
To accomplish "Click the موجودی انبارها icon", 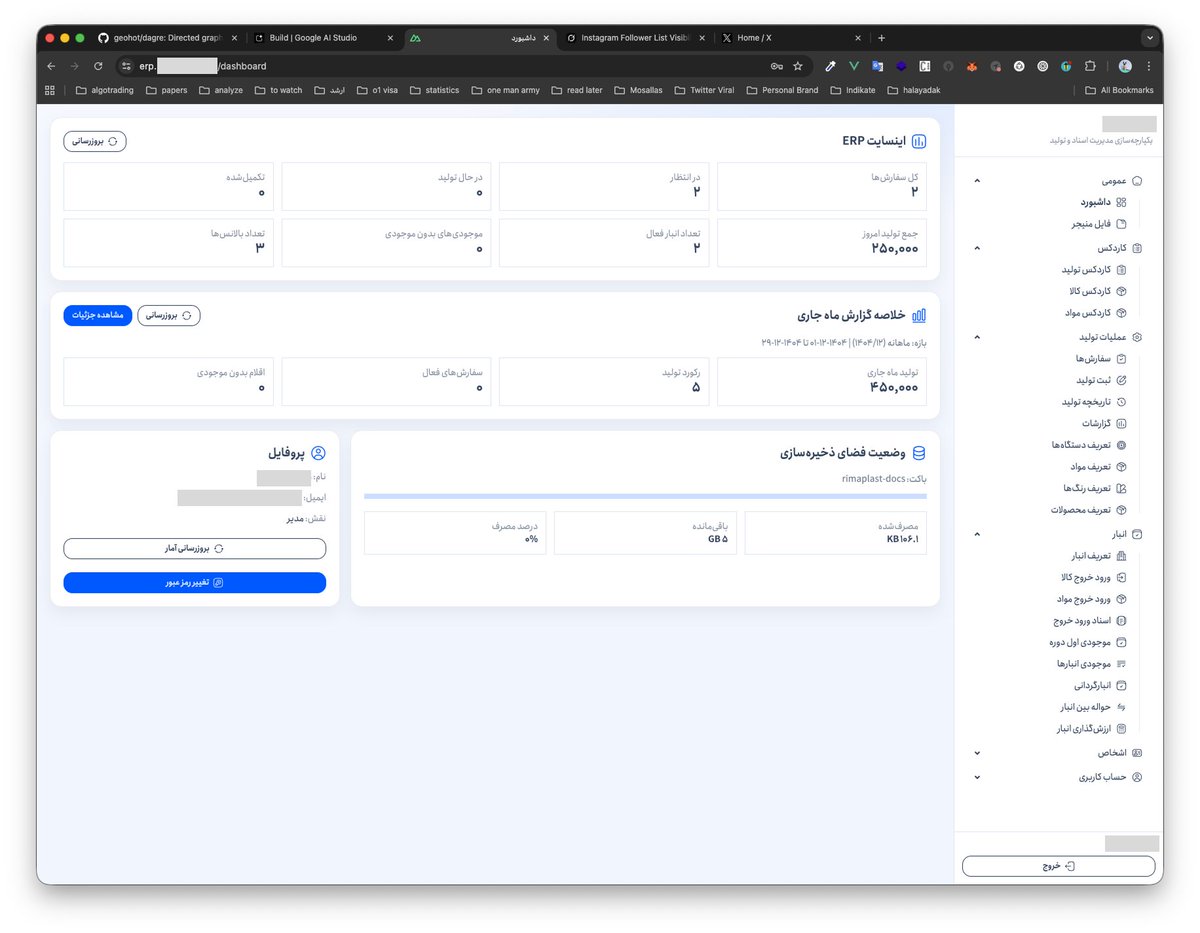I will click(1121, 664).
